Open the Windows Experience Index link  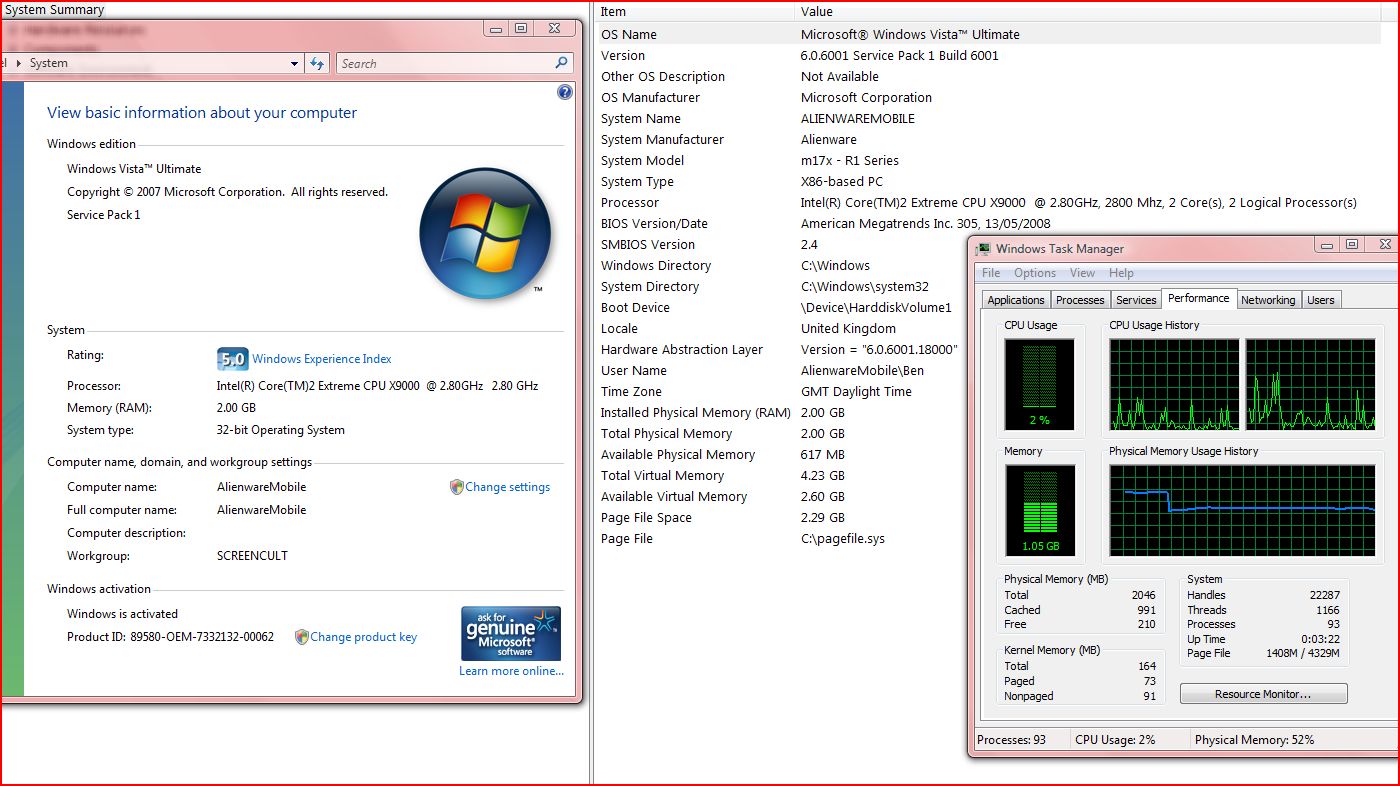click(x=321, y=359)
